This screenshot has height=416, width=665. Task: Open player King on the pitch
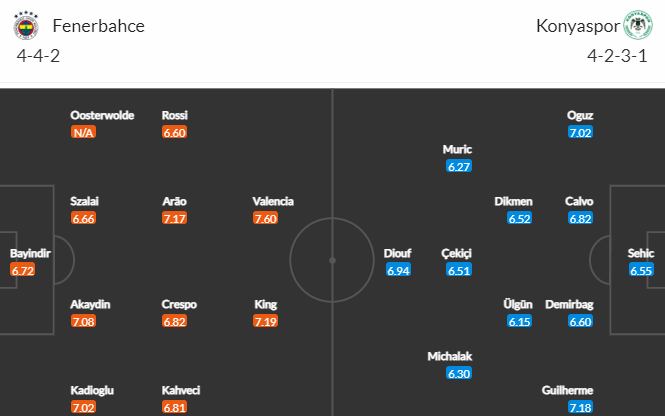pos(265,304)
